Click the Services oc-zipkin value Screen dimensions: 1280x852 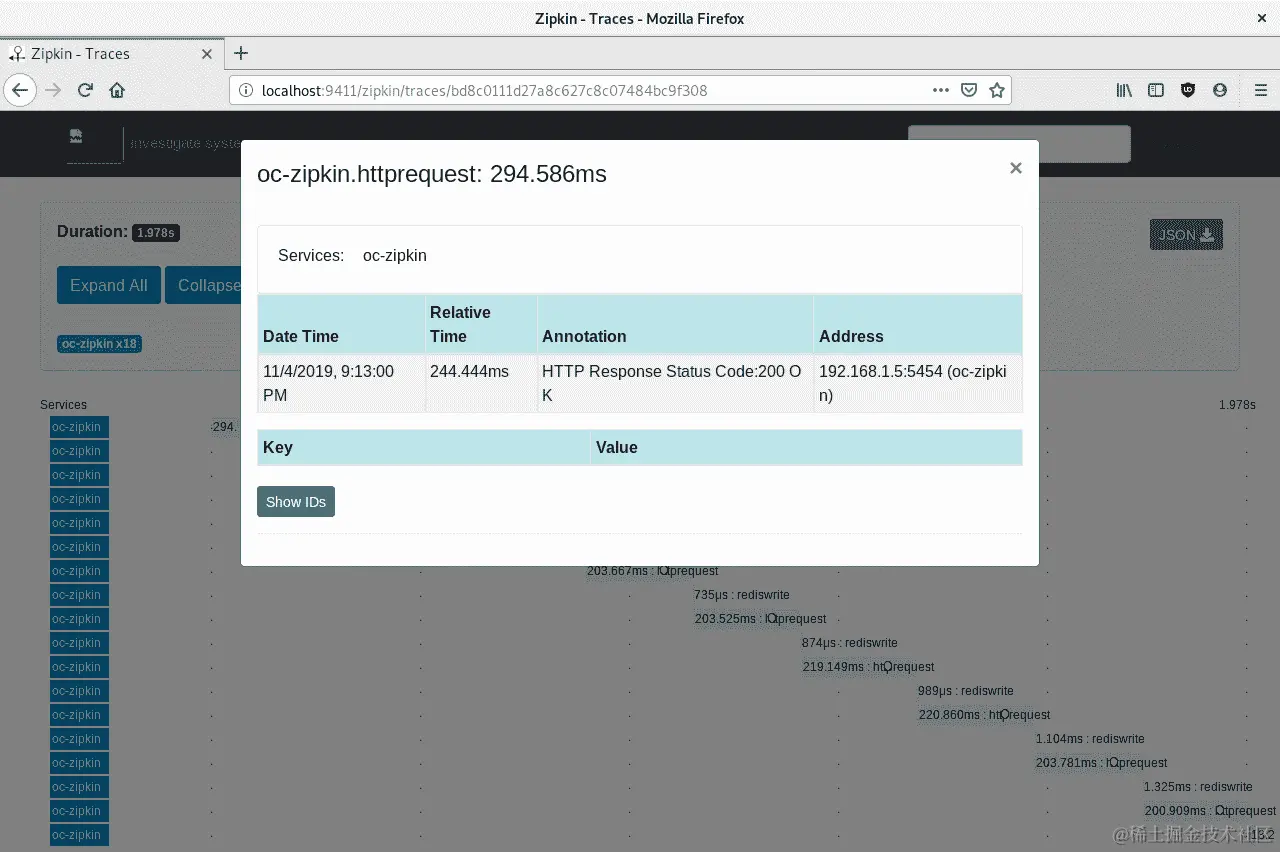(395, 256)
